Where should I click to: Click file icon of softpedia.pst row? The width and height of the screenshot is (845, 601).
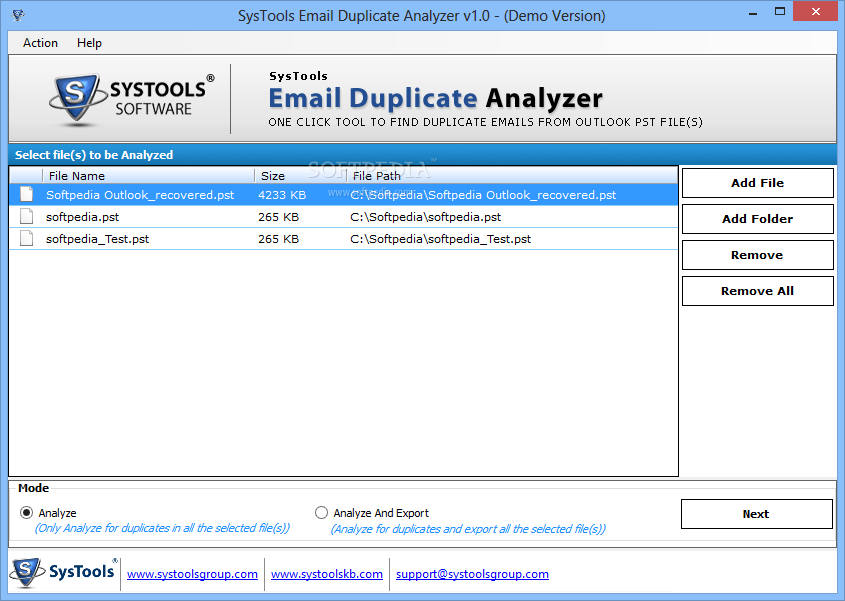[26, 217]
